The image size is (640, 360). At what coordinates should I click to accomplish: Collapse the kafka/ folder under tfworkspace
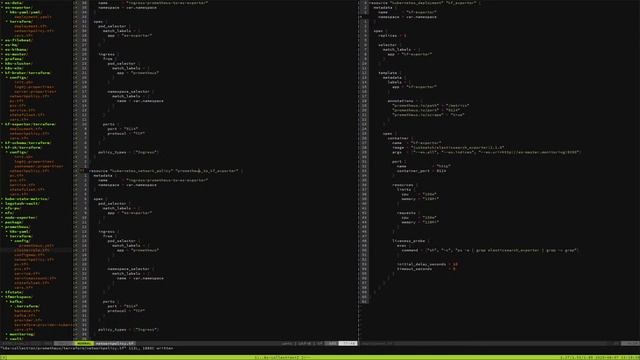click(x=16, y=302)
